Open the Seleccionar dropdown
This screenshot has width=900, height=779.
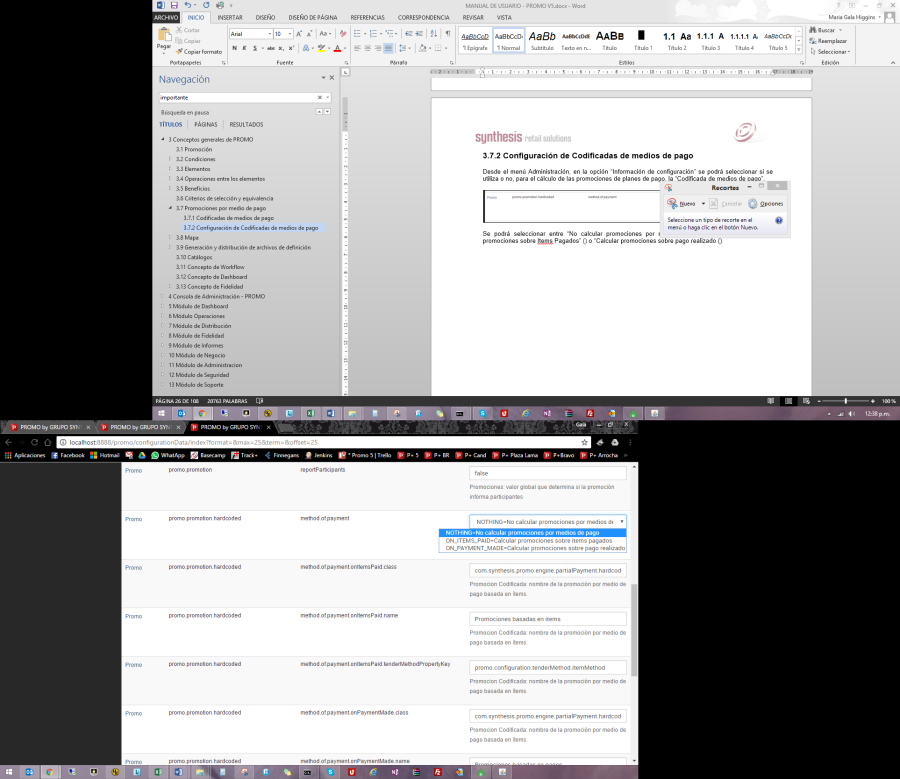[x=831, y=52]
